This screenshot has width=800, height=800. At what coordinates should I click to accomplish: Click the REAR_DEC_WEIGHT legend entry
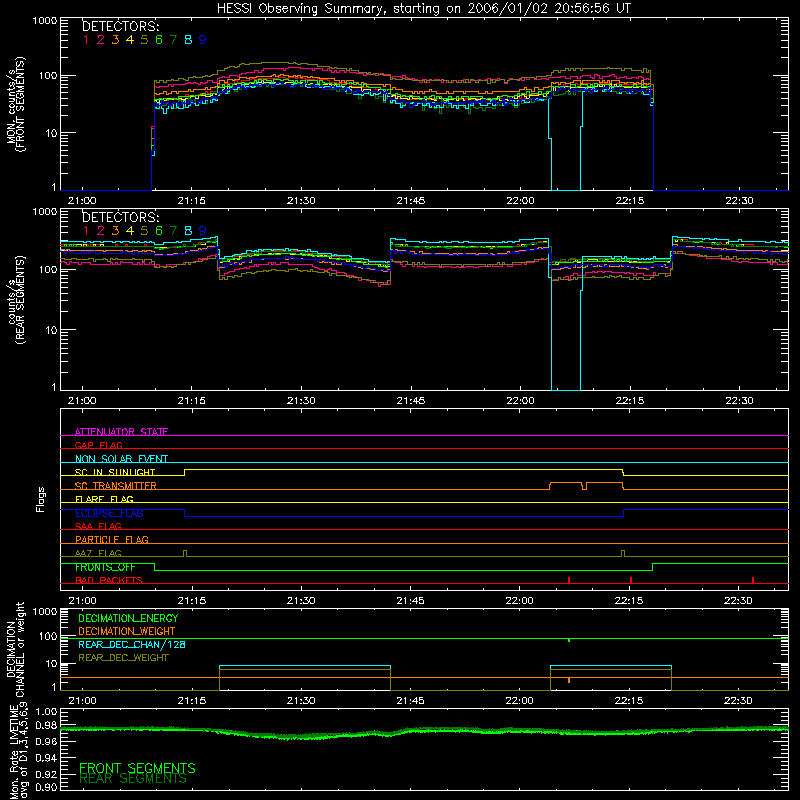coord(123,658)
